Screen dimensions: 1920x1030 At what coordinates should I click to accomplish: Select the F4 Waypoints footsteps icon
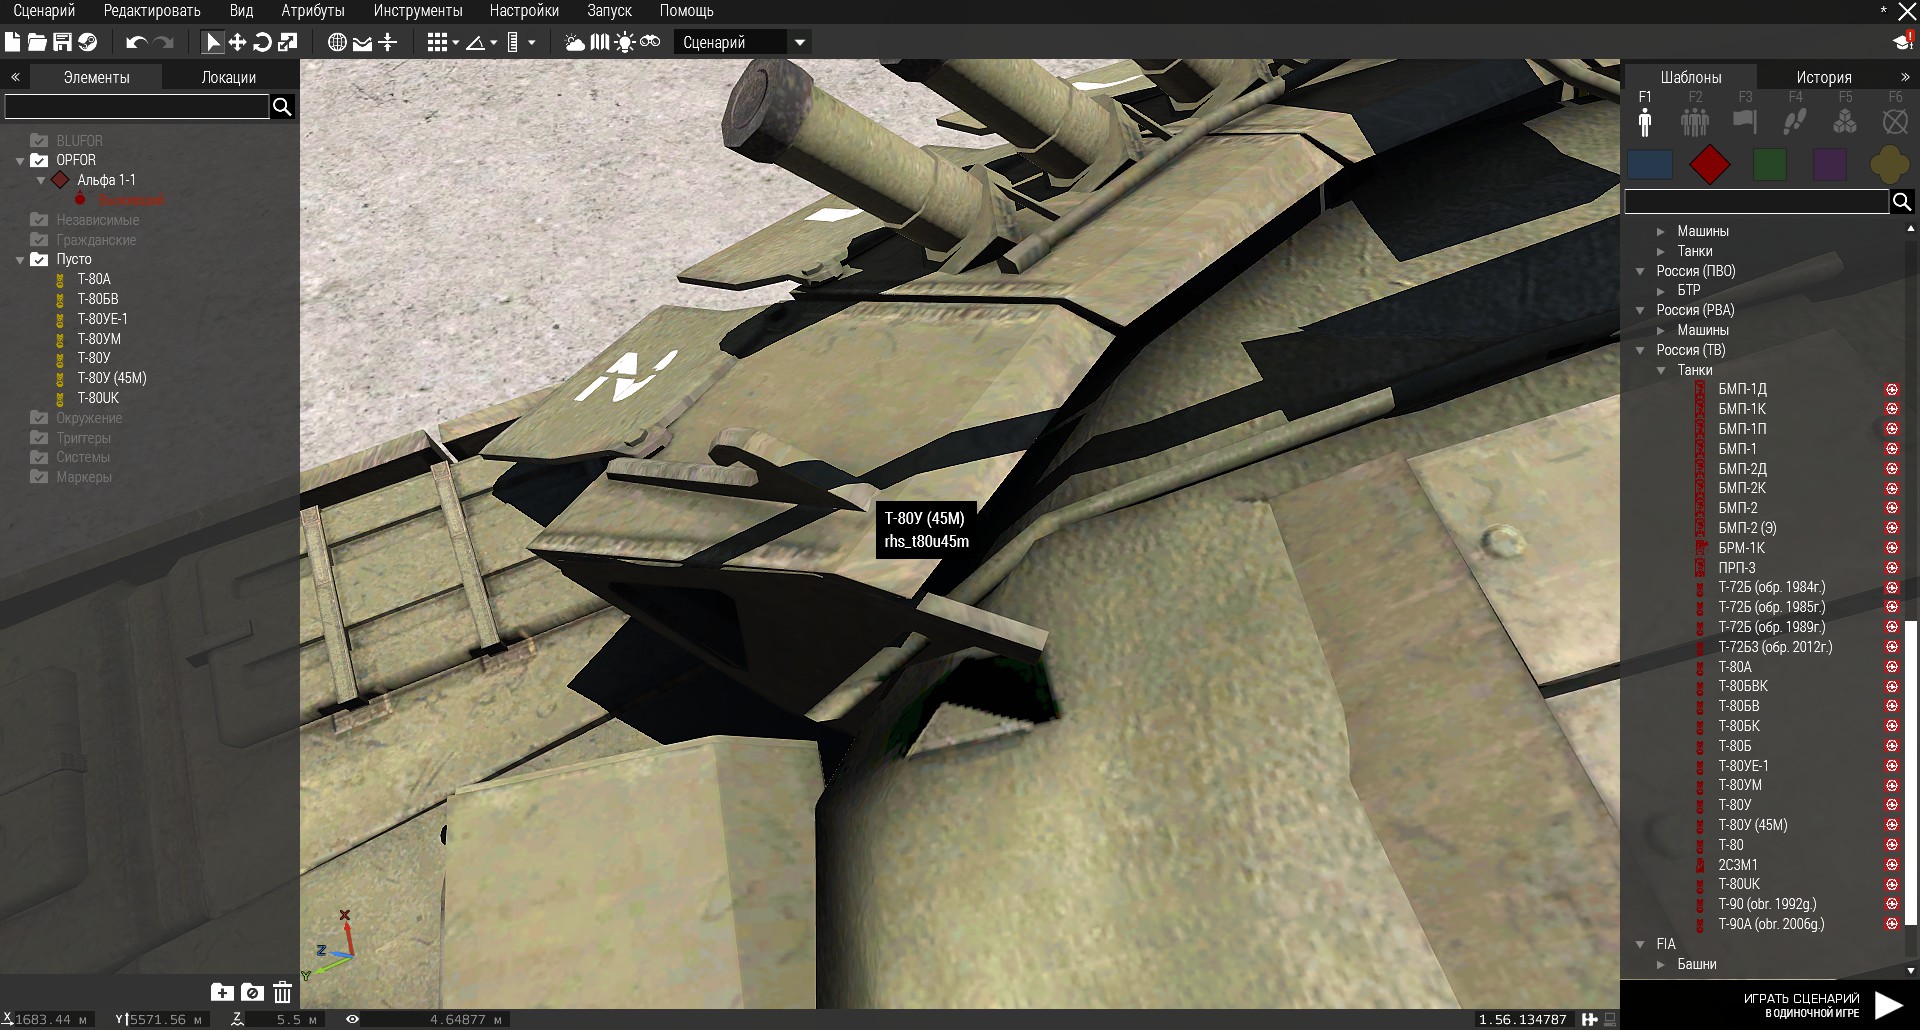pos(1795,121)
